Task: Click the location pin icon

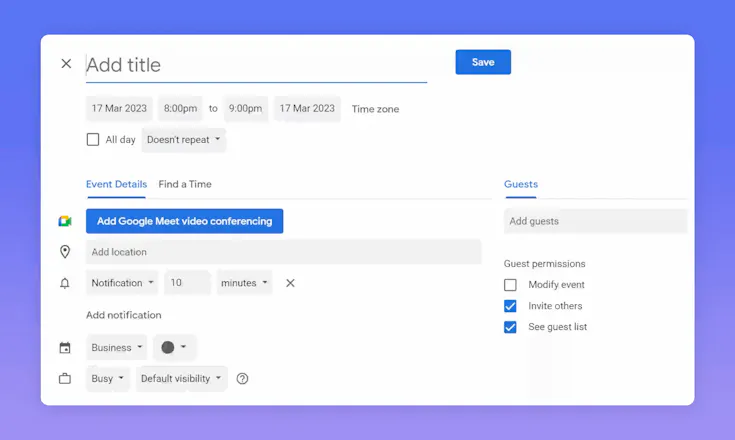Action: (65, 252)
